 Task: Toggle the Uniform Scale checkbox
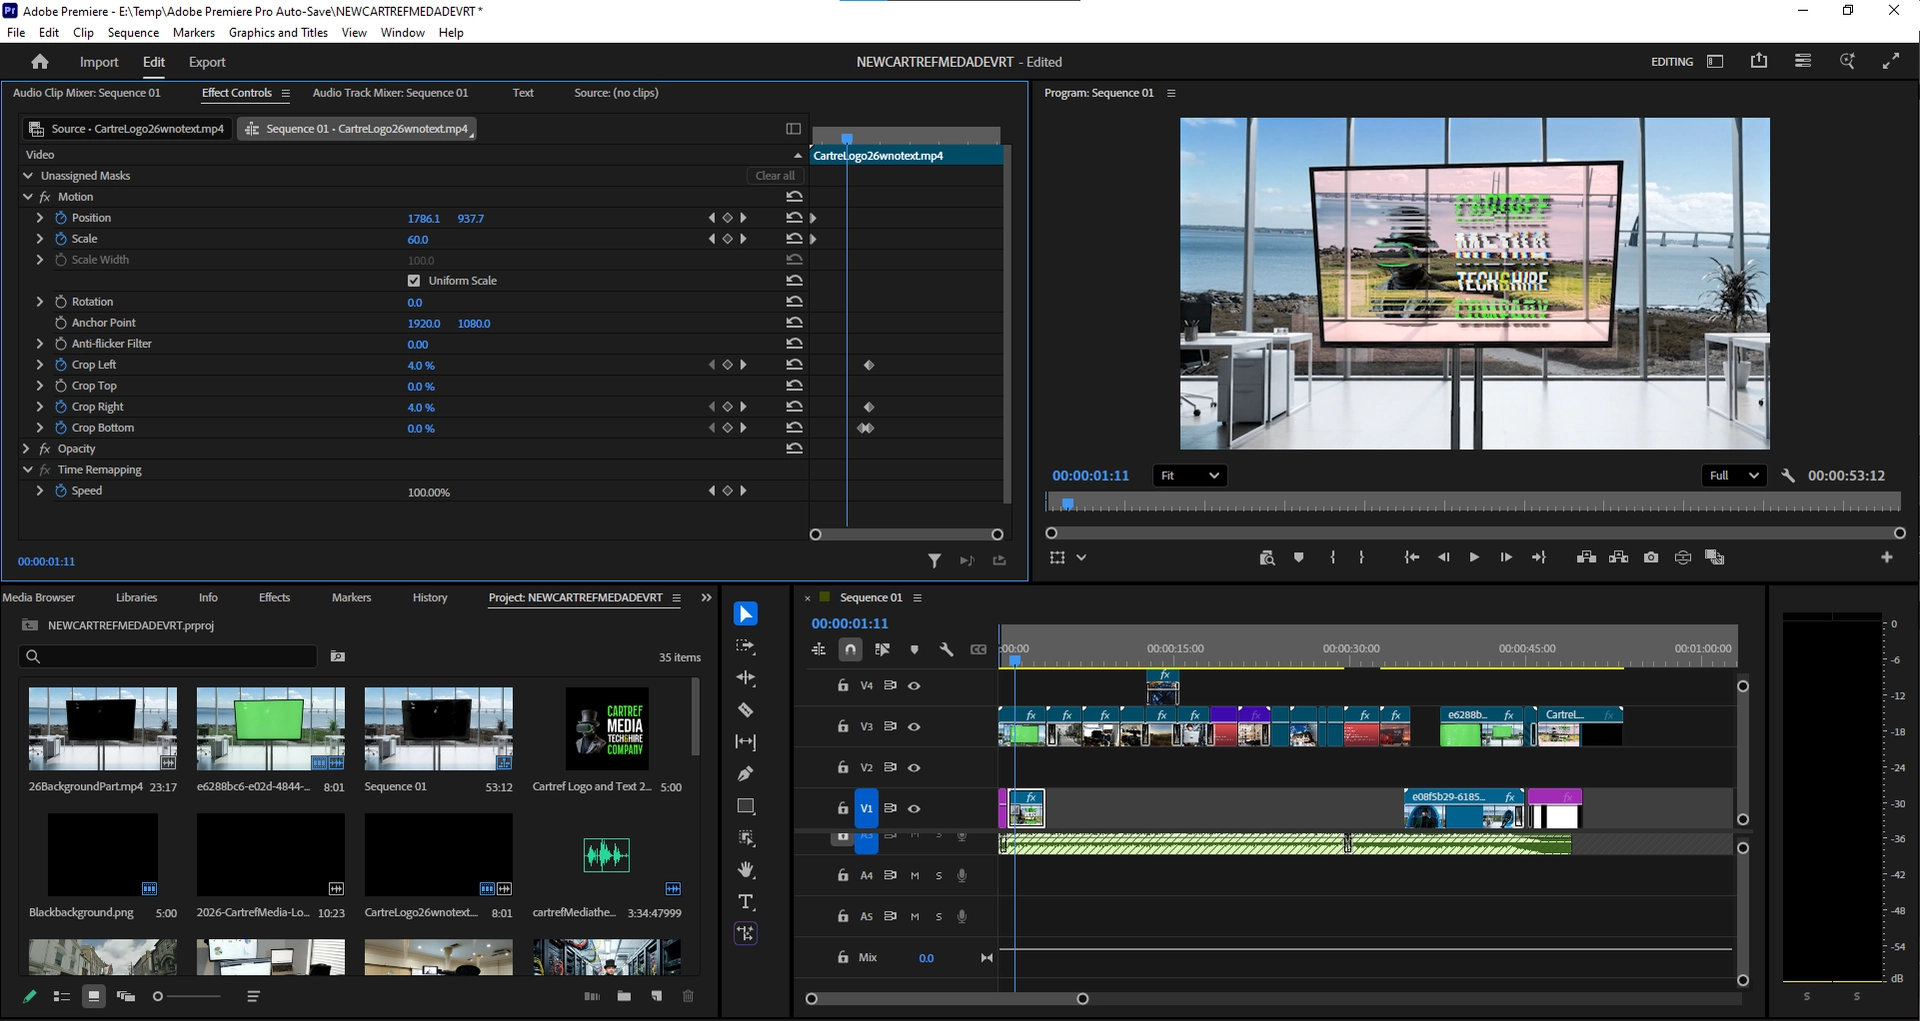414,281
